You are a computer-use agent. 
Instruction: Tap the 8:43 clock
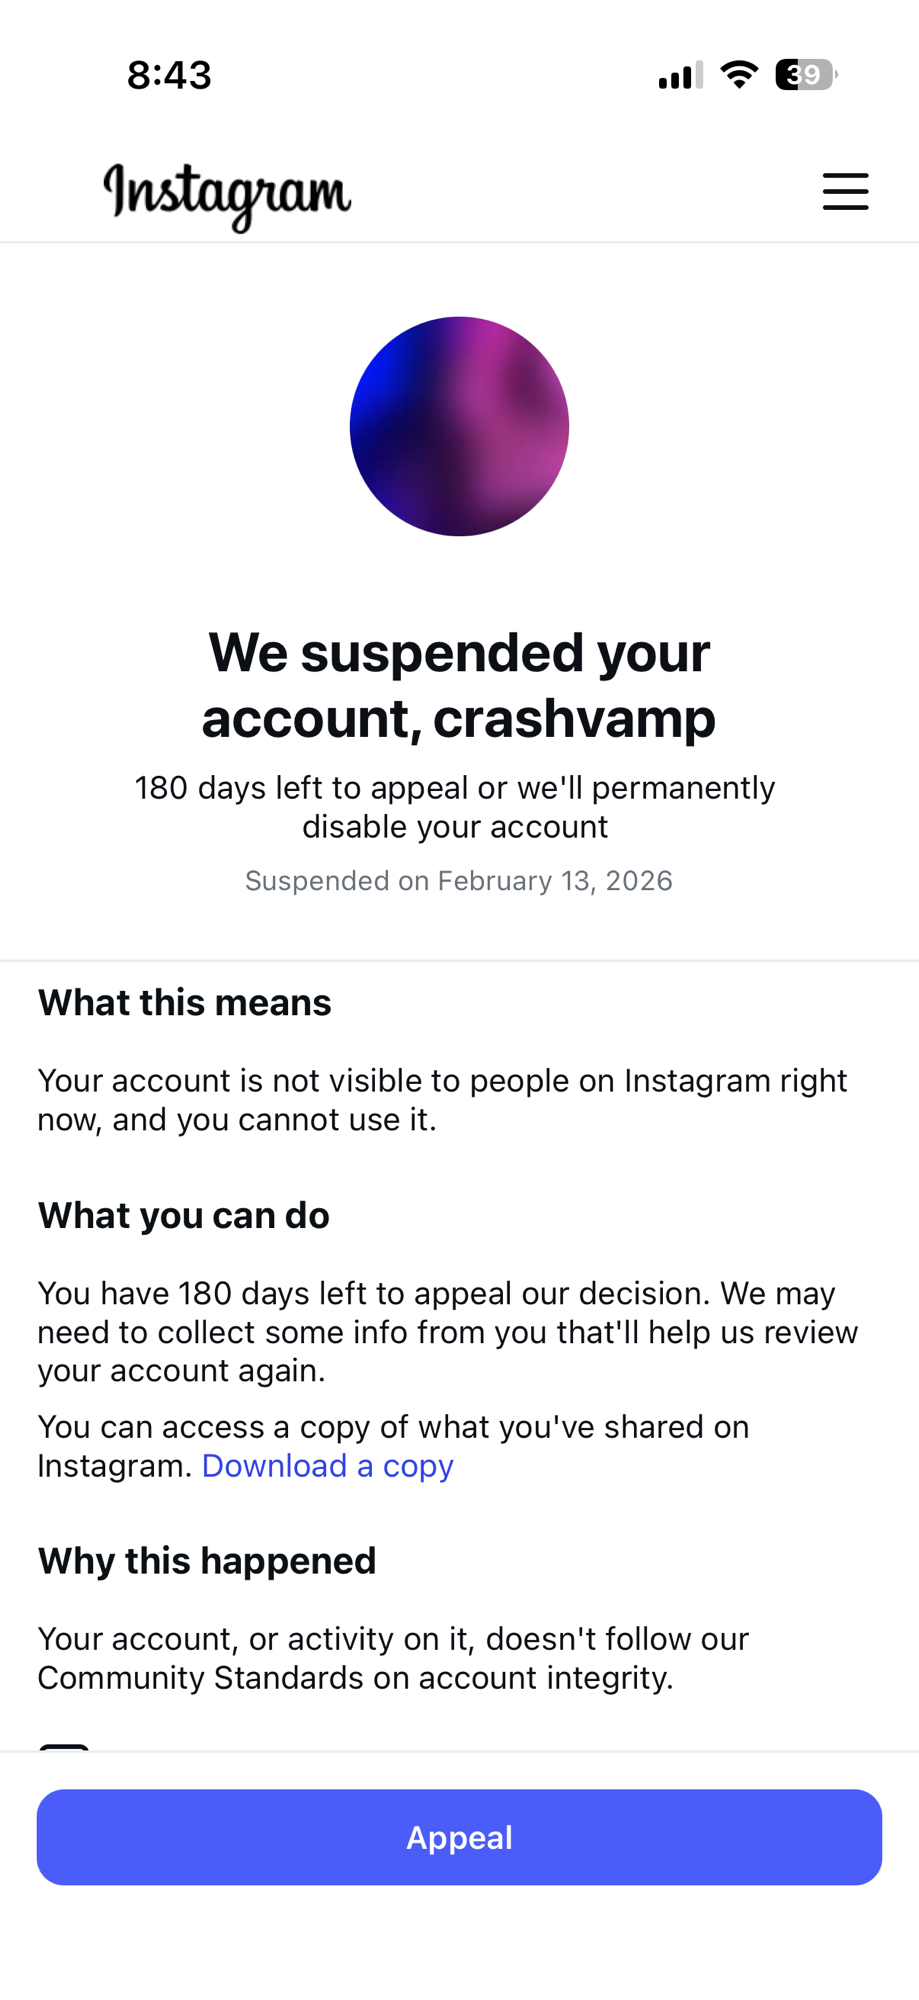[169, 75]
